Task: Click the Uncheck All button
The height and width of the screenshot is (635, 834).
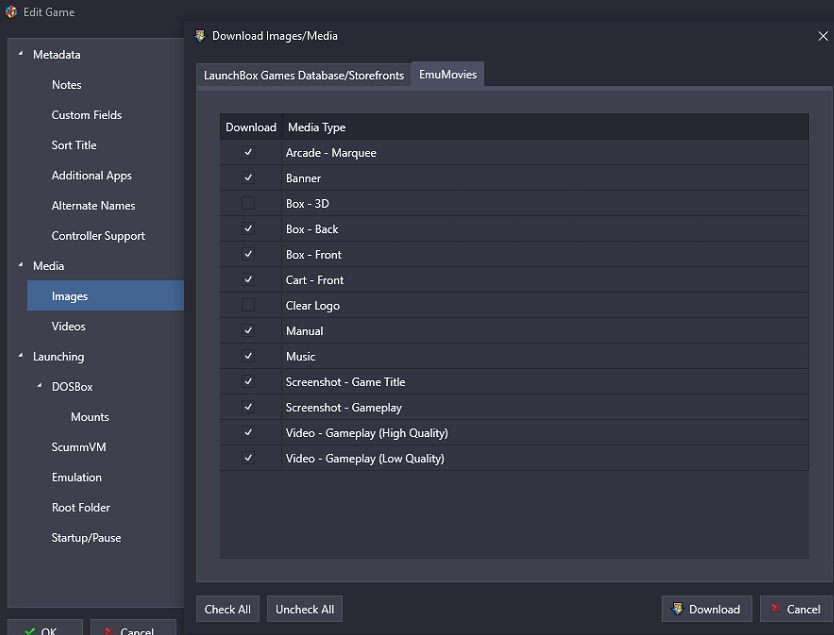Action: (305, 609)
